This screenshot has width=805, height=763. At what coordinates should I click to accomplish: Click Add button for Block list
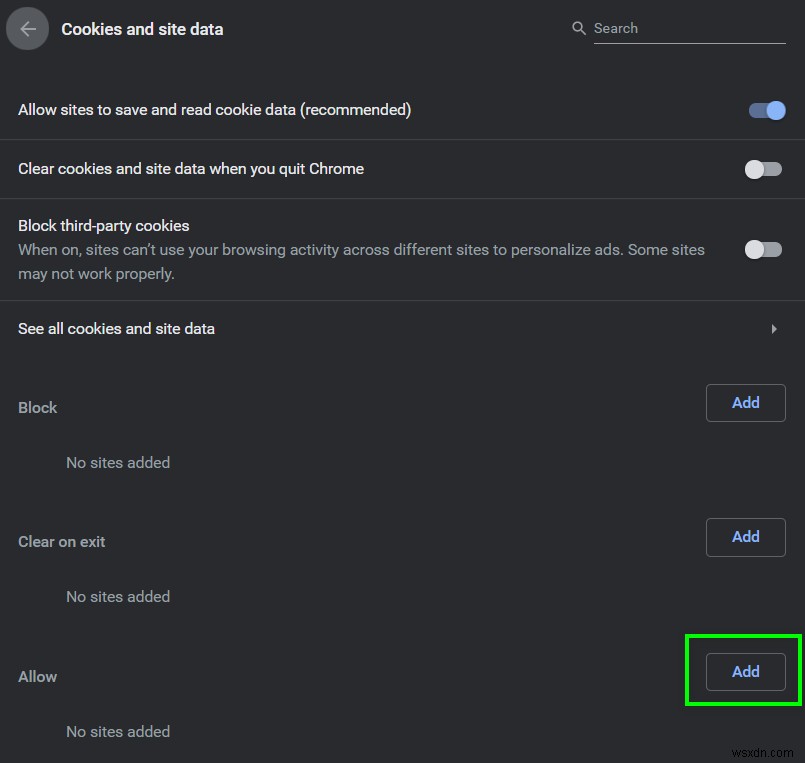pyautogui.click(x=745, y=403)
